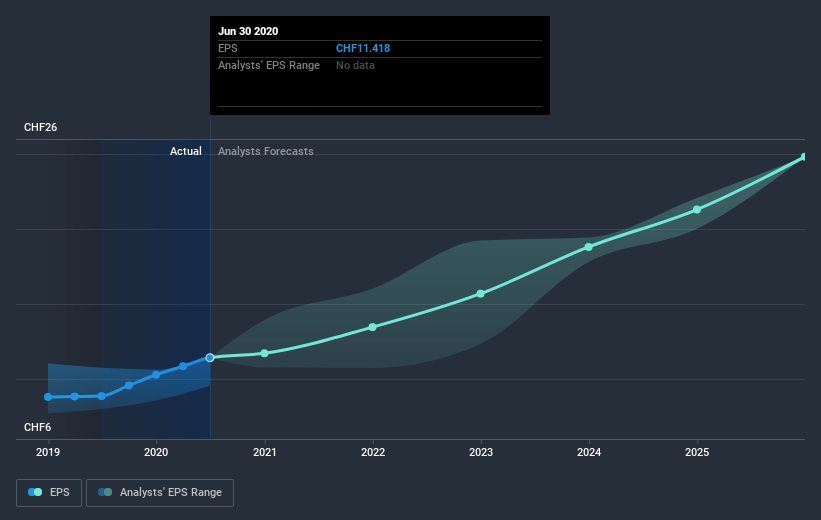Click the Jun 30 2020 tooltip date
This screenshot has height=520, width=821.
pyautogui.click(x=248, y=31)
